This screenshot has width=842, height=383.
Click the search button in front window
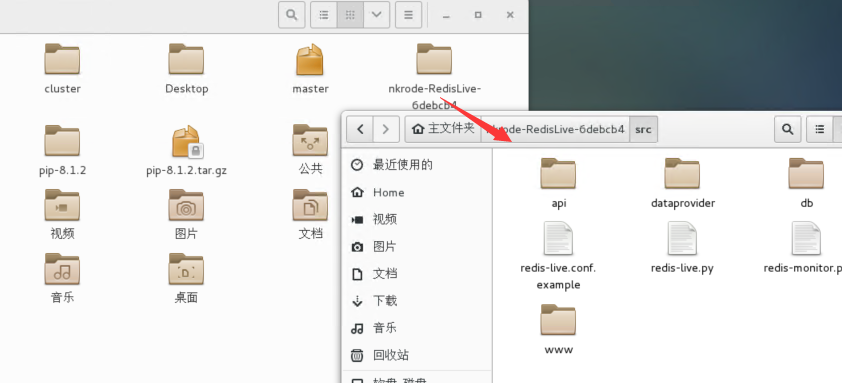pyautogui.click(x=787, y=129)
